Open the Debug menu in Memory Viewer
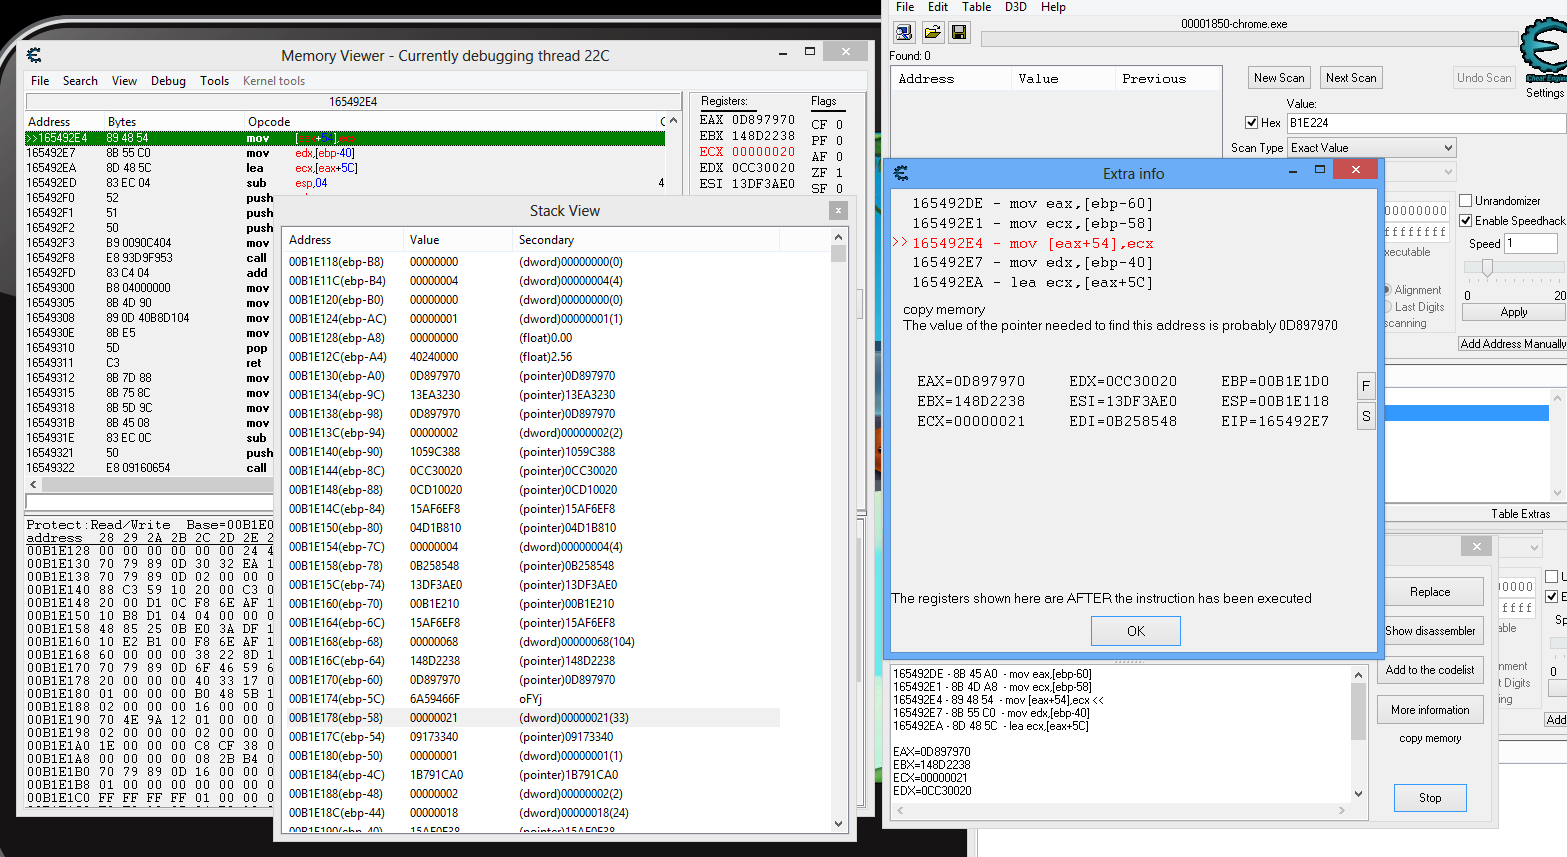 pos(168,81)
